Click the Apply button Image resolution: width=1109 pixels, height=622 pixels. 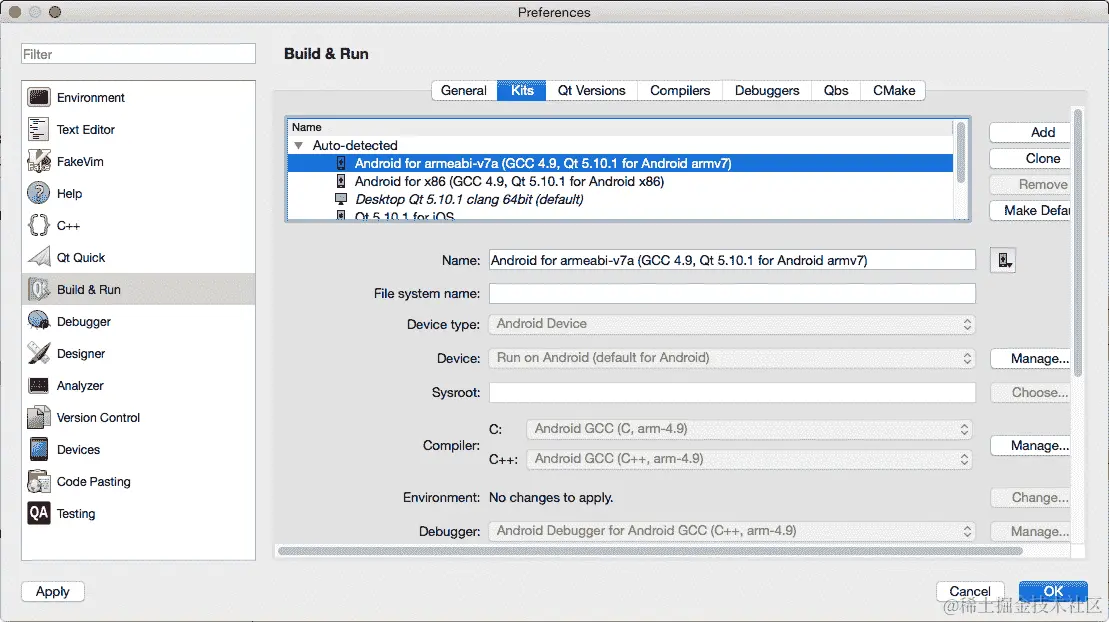click(52, 592)
